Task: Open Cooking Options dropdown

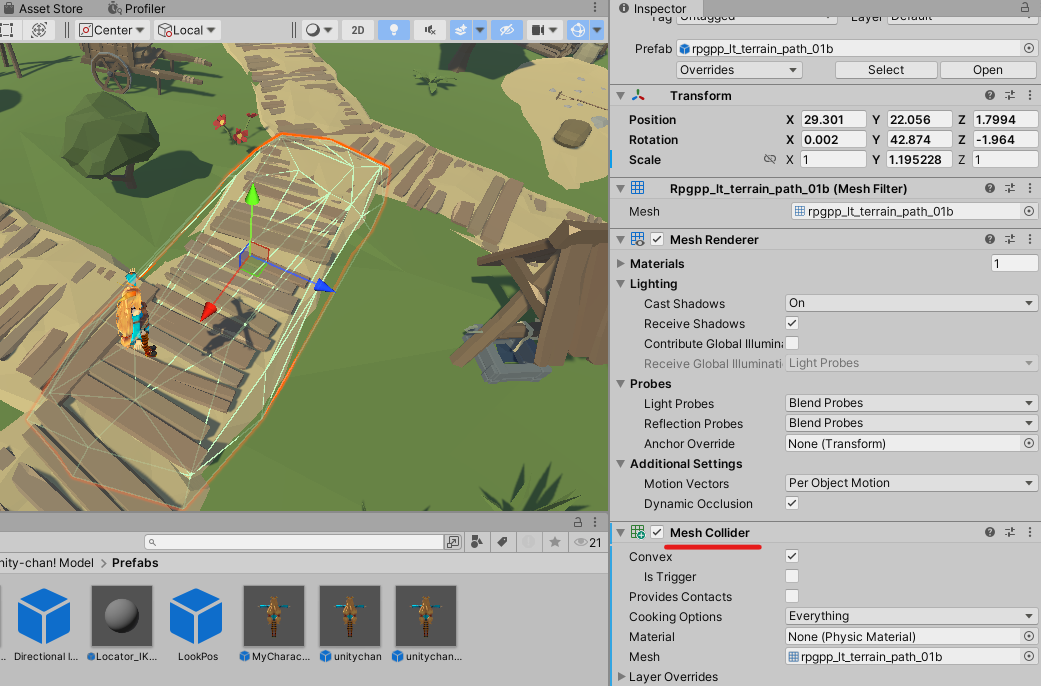Action: point(910,616)
